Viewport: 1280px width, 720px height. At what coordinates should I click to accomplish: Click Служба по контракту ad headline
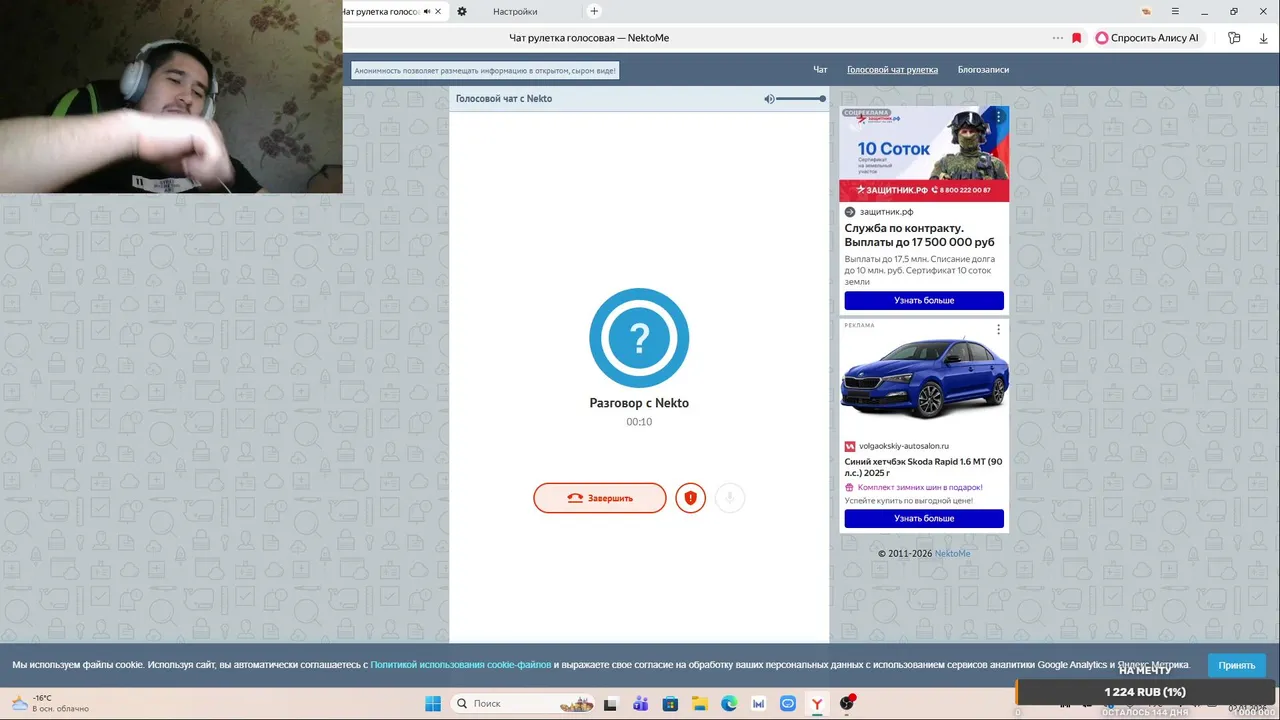pyautogui.click(x=919, y=235)
